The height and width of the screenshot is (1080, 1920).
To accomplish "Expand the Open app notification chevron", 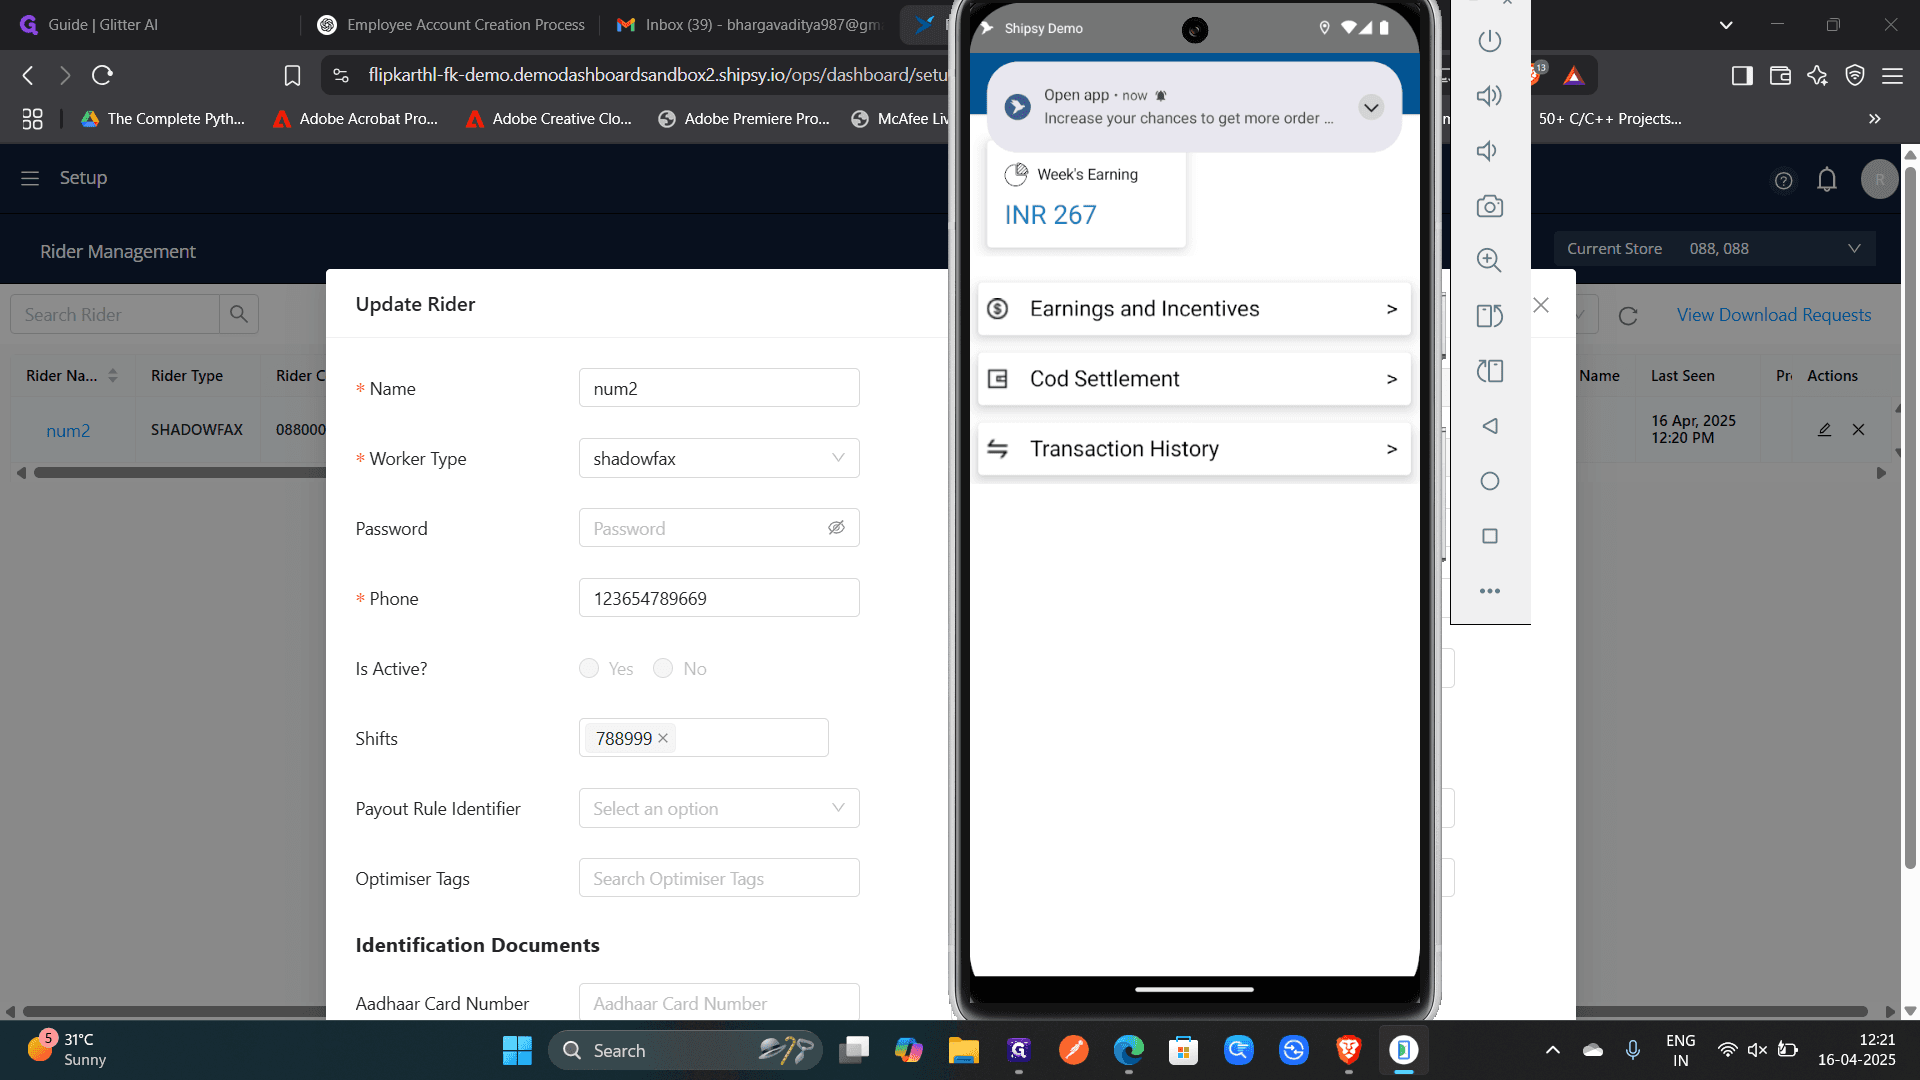I will (x=1371, y=107).
